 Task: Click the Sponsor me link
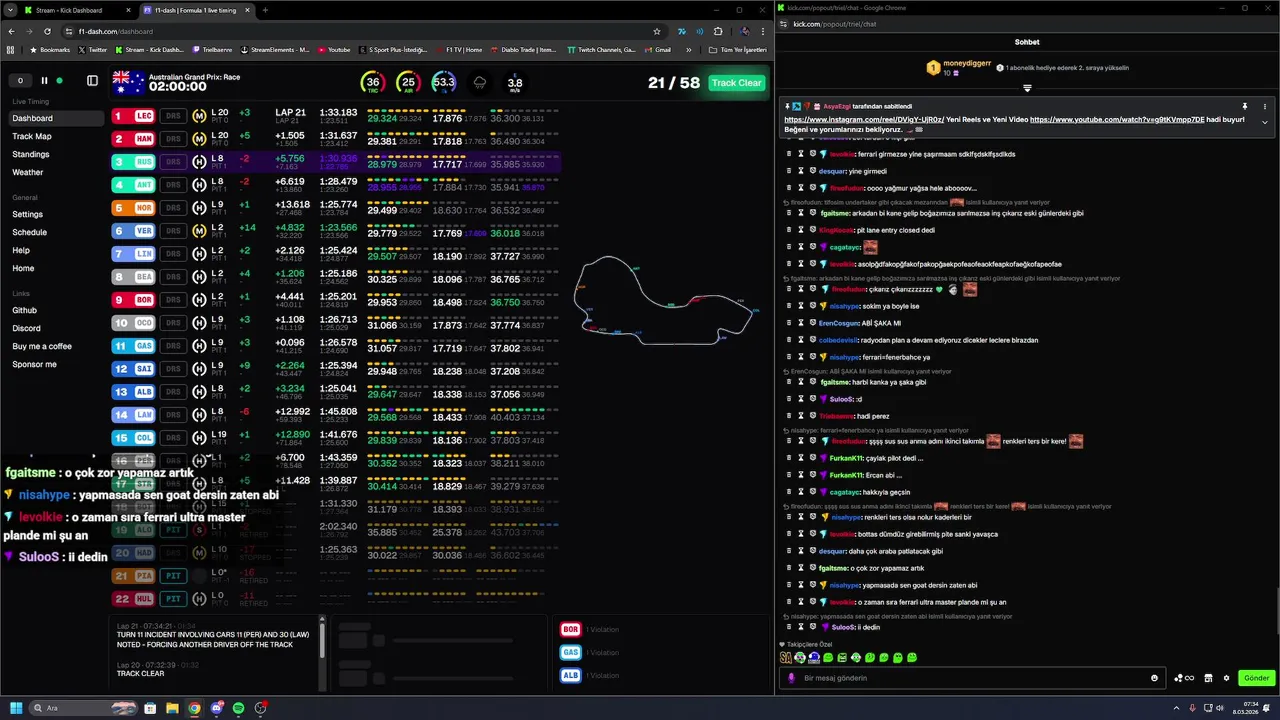tap(34, 364)
